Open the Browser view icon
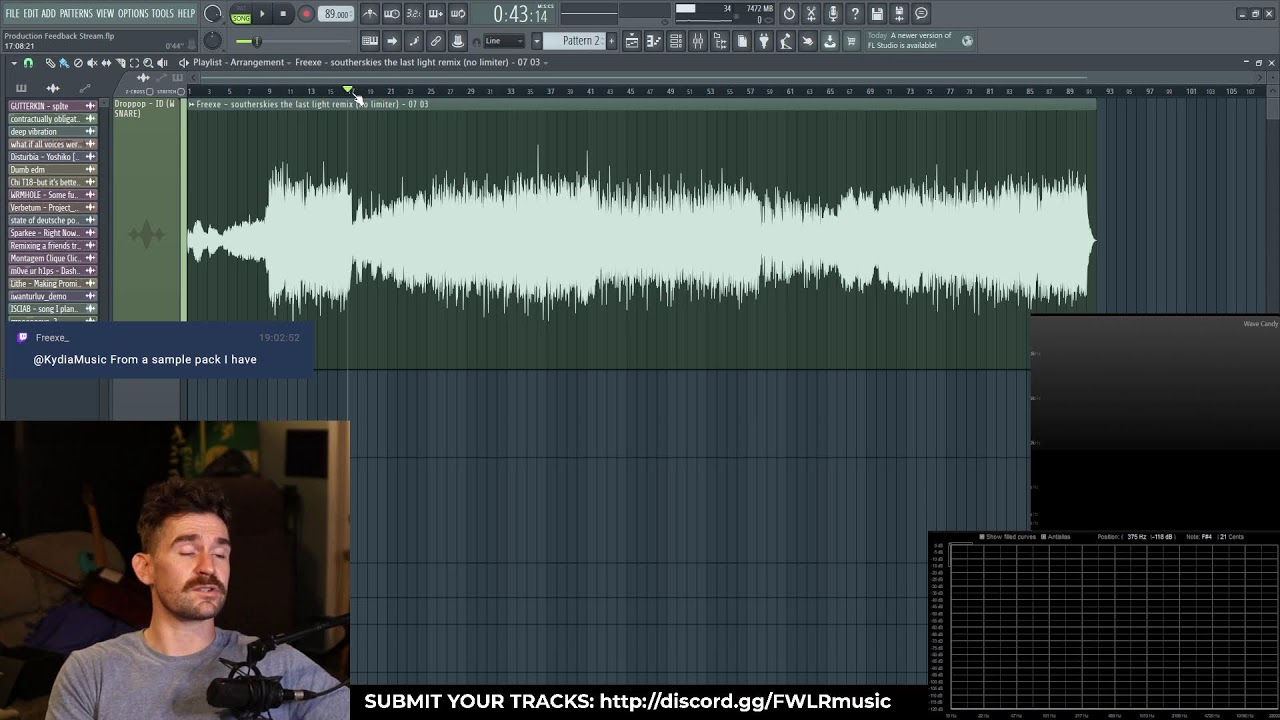This screenshot has width=1280, height=720. click(x=720, y=41)
